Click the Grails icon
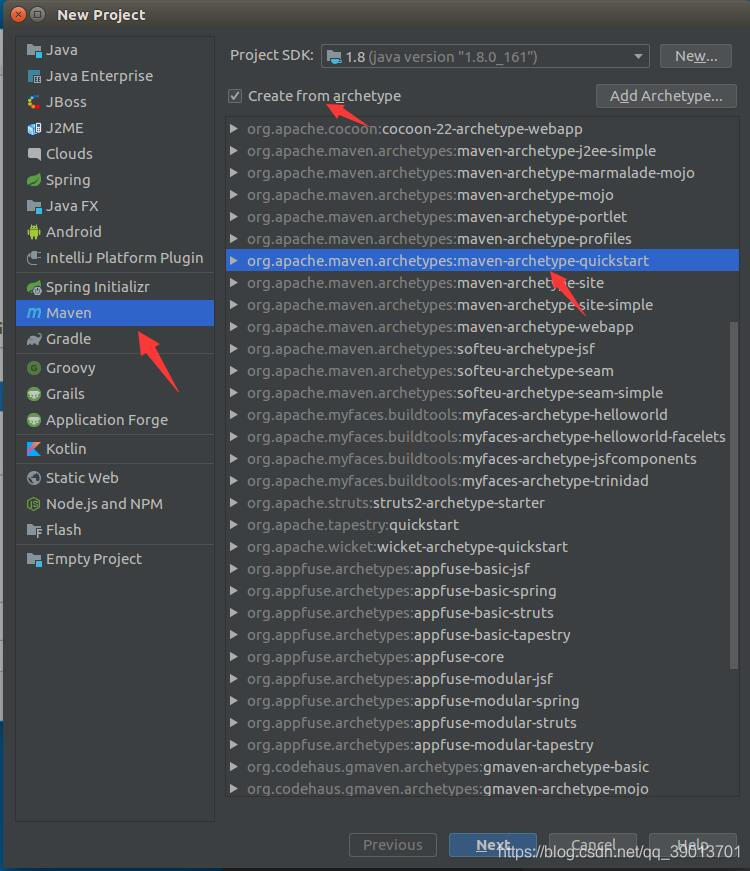Image resolution: width=750 pixels, height=871 pixels. click(34, 394)
